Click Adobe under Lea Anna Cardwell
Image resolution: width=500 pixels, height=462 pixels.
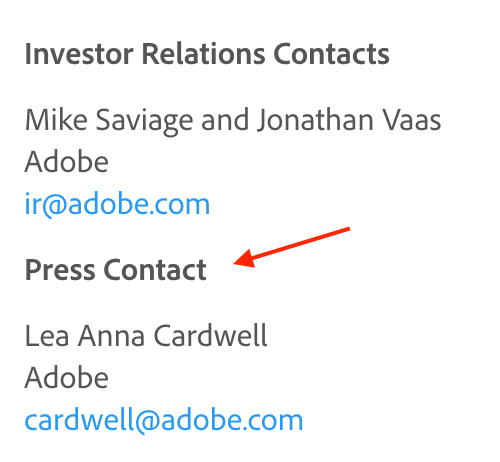click(x=67, y=377)
